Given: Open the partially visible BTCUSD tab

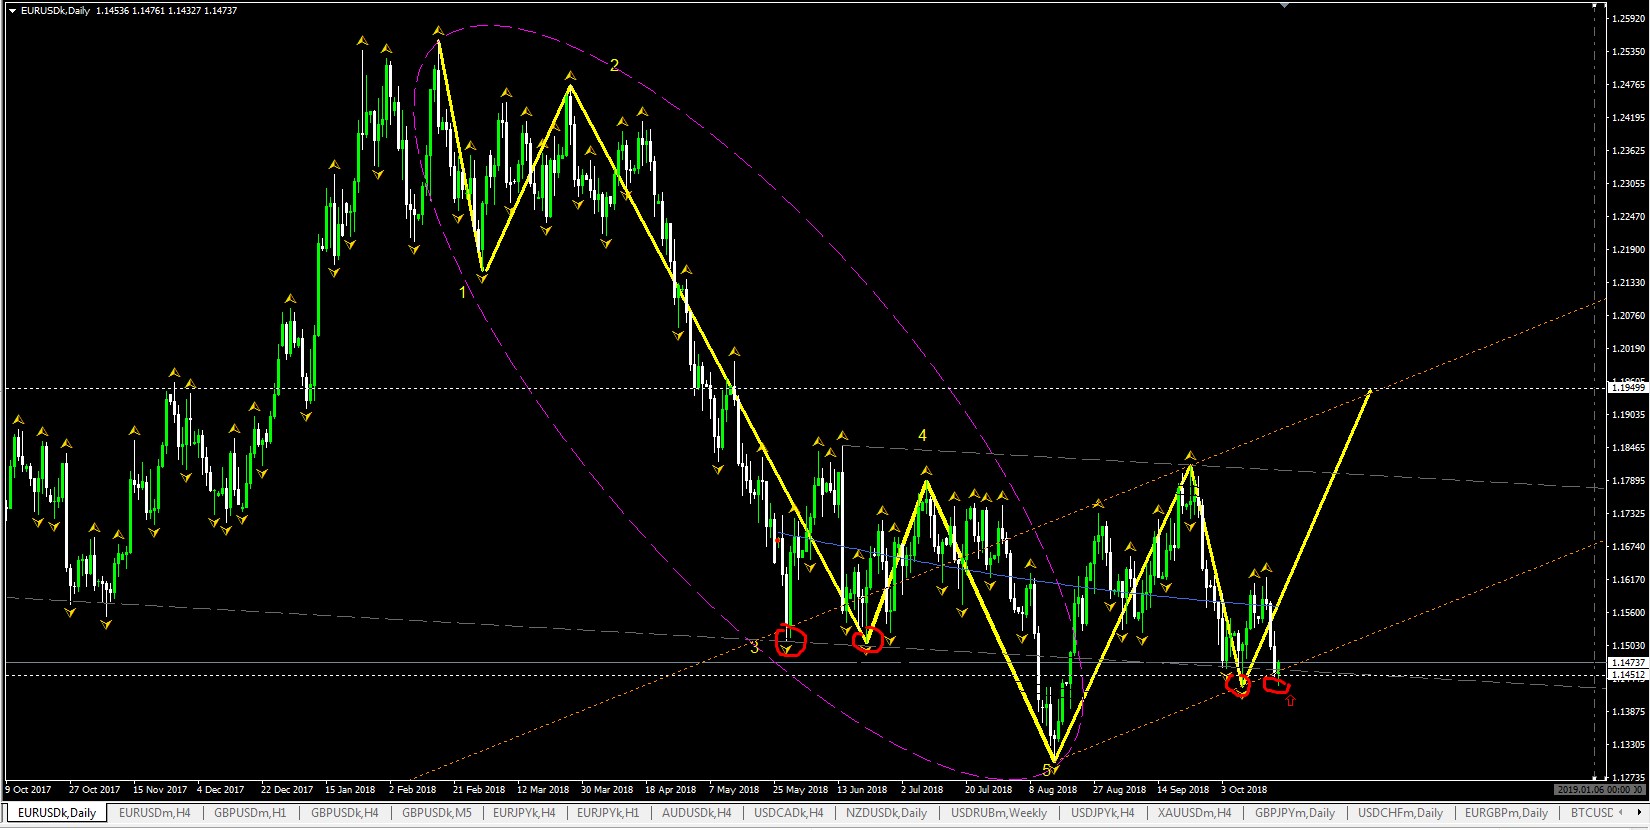Looking at the screenshot, I should click(x=1591, y=813).
